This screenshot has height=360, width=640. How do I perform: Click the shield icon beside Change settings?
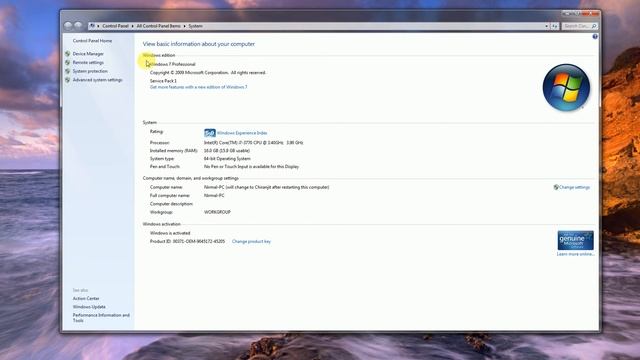556,187
